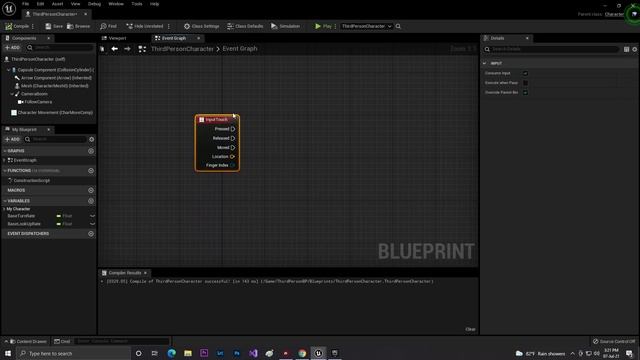Expand My Character variable category
The image size is (640, 360).
[x=4, y=209]
